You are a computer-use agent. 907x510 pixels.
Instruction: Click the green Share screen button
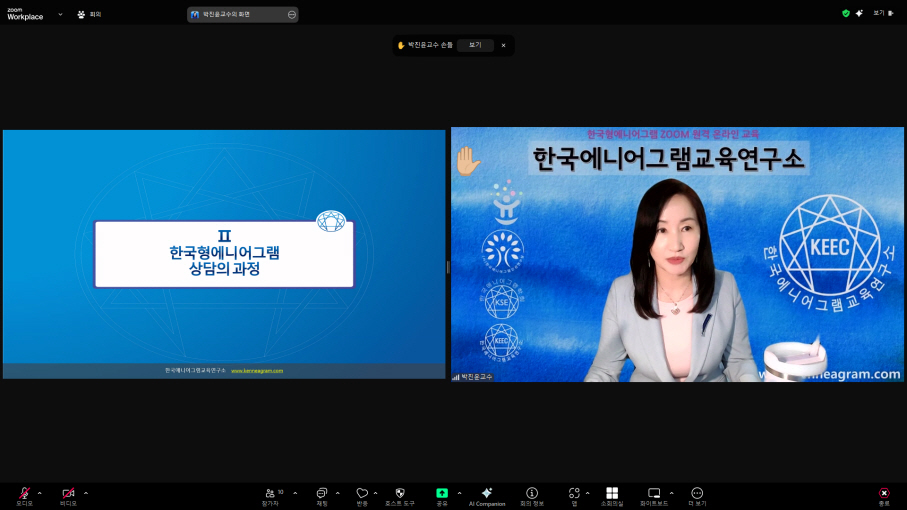(x=442, y=496)
